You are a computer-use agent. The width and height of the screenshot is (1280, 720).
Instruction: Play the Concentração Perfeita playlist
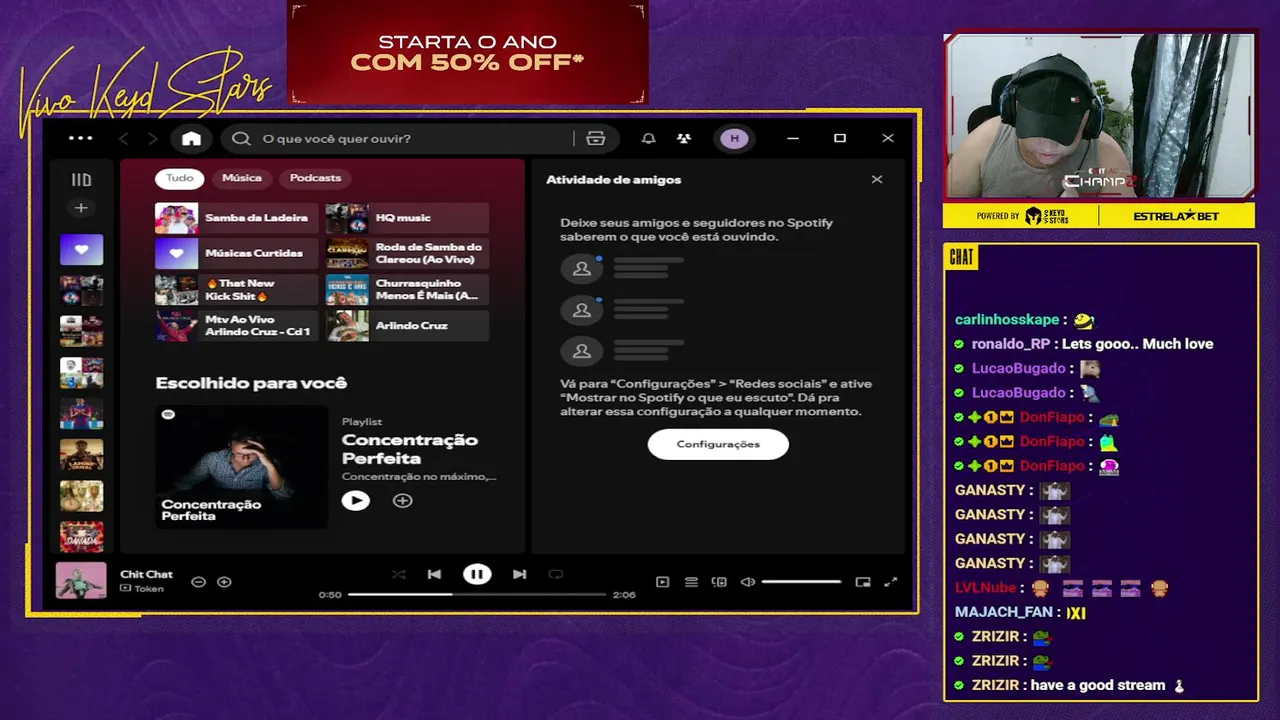pyautogui.click(x=355, y=501)
